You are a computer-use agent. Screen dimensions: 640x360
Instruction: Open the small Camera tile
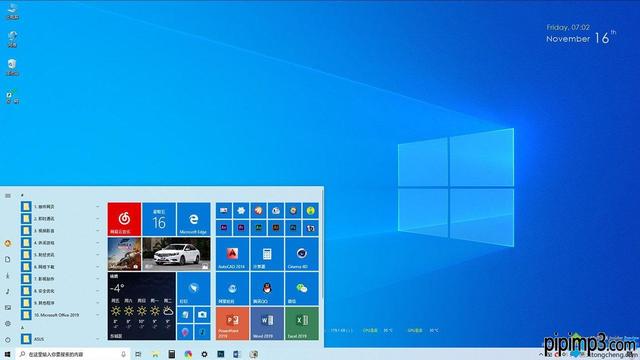202,315
